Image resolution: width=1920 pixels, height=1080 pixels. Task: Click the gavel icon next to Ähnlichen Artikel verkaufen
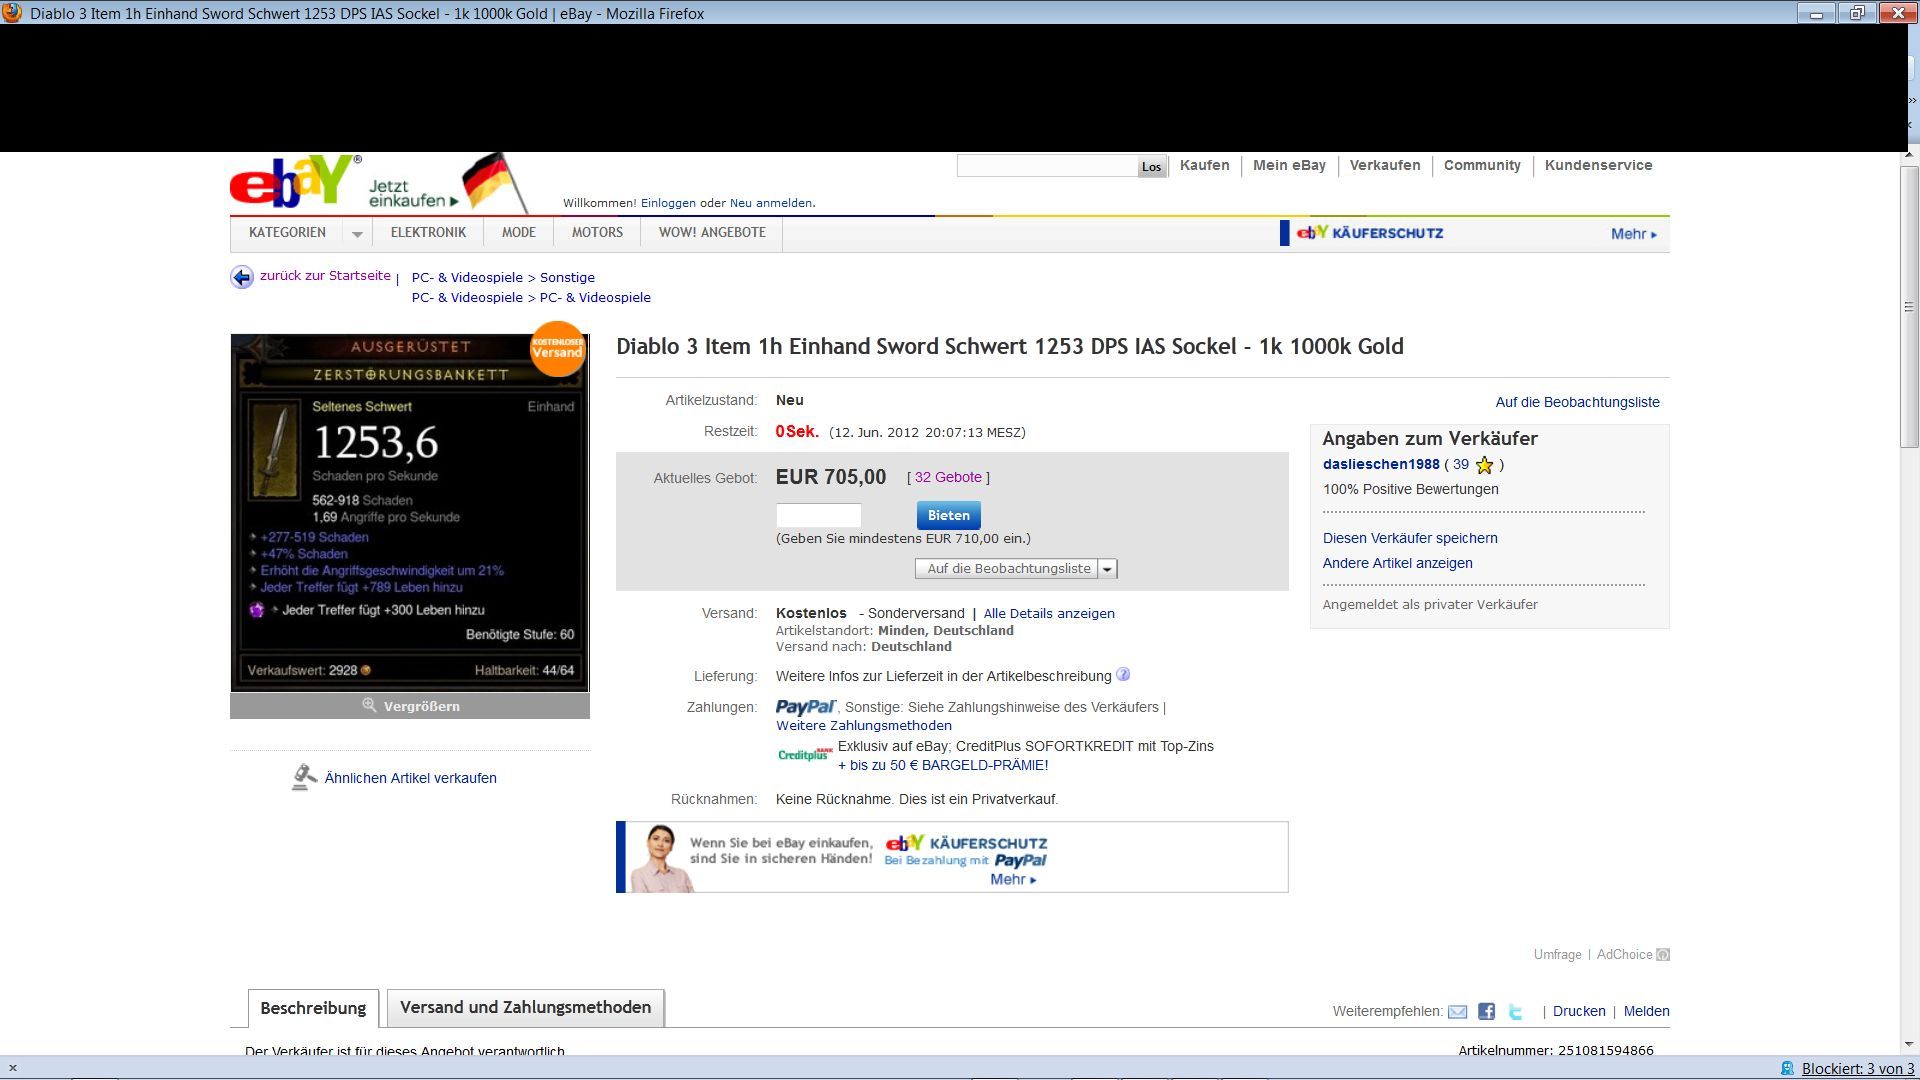pos(304,777)
